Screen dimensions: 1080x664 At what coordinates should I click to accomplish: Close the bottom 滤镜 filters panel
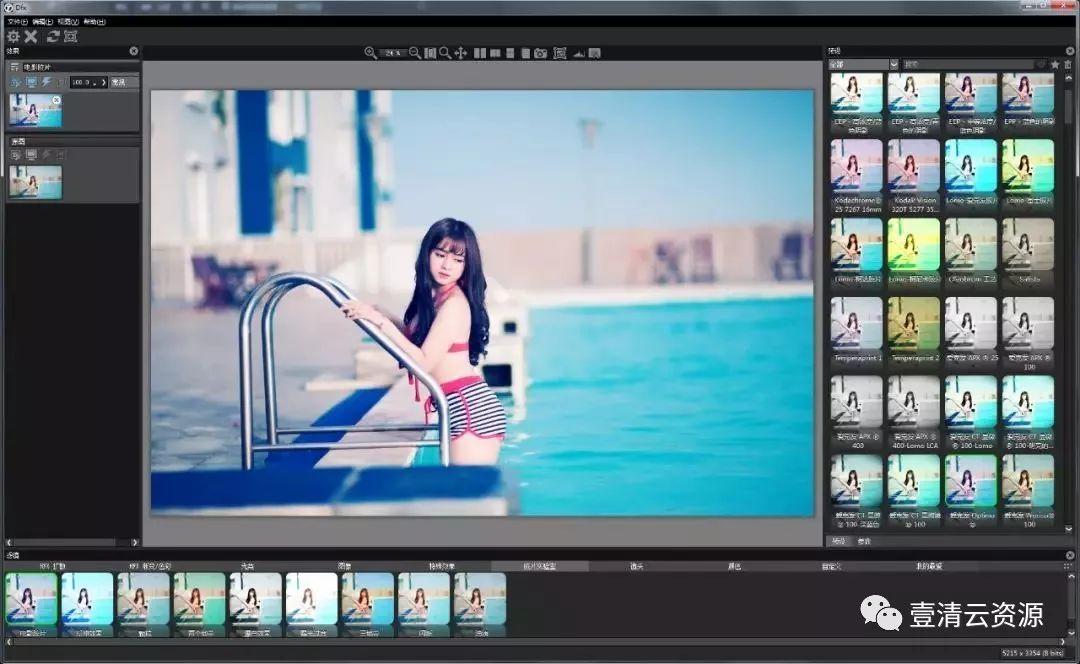(x=1070, y=555)
